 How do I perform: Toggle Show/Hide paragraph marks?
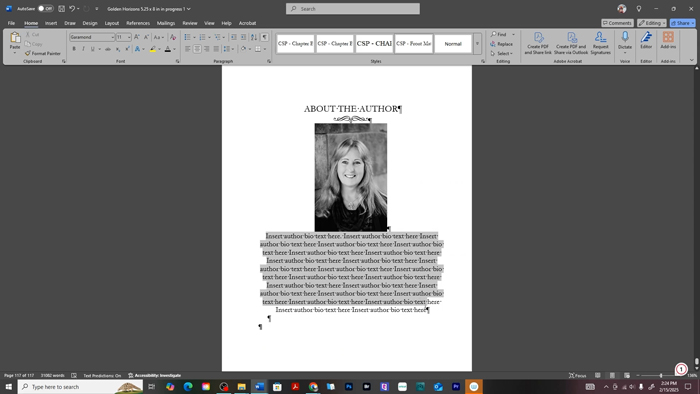[265, 37]
